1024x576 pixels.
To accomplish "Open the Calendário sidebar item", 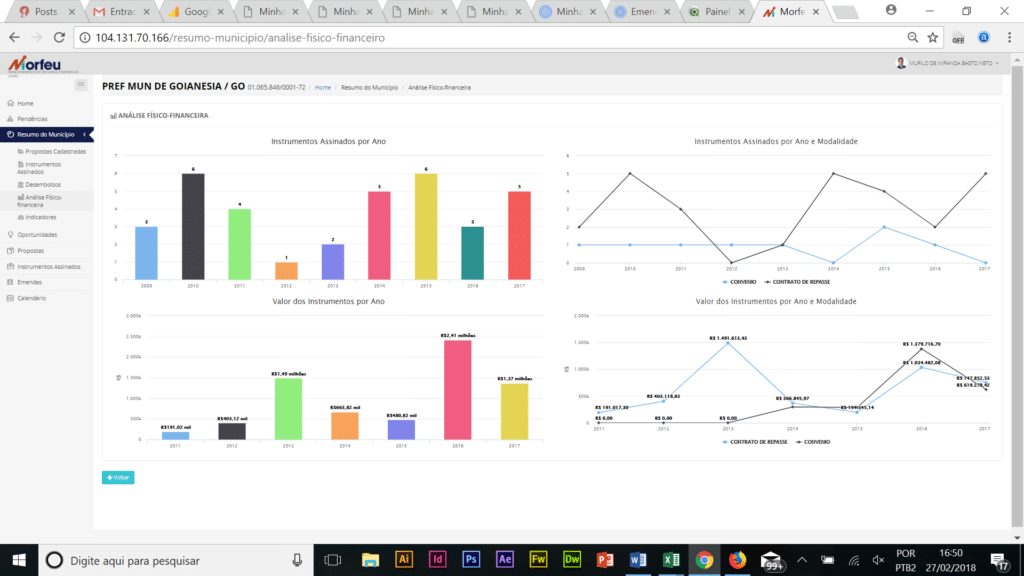I will pyautogui.click(x=32, y=298).
